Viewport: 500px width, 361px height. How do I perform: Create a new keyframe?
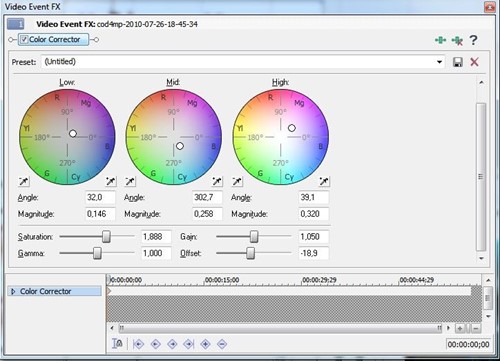[206, 344]
